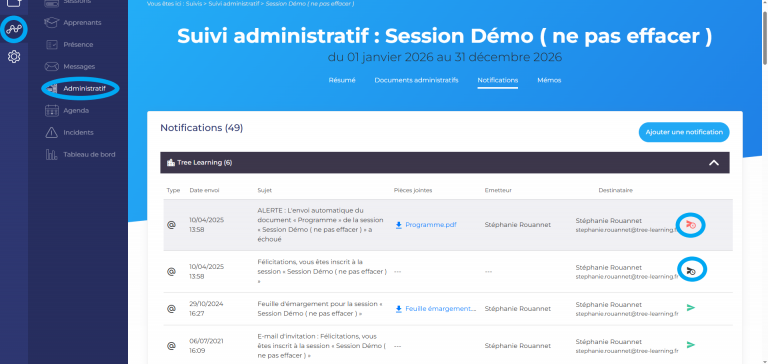
Task: Click the scheduled-send icon on 10/04/2025 Félicitations row
Action: click(691, 270)
